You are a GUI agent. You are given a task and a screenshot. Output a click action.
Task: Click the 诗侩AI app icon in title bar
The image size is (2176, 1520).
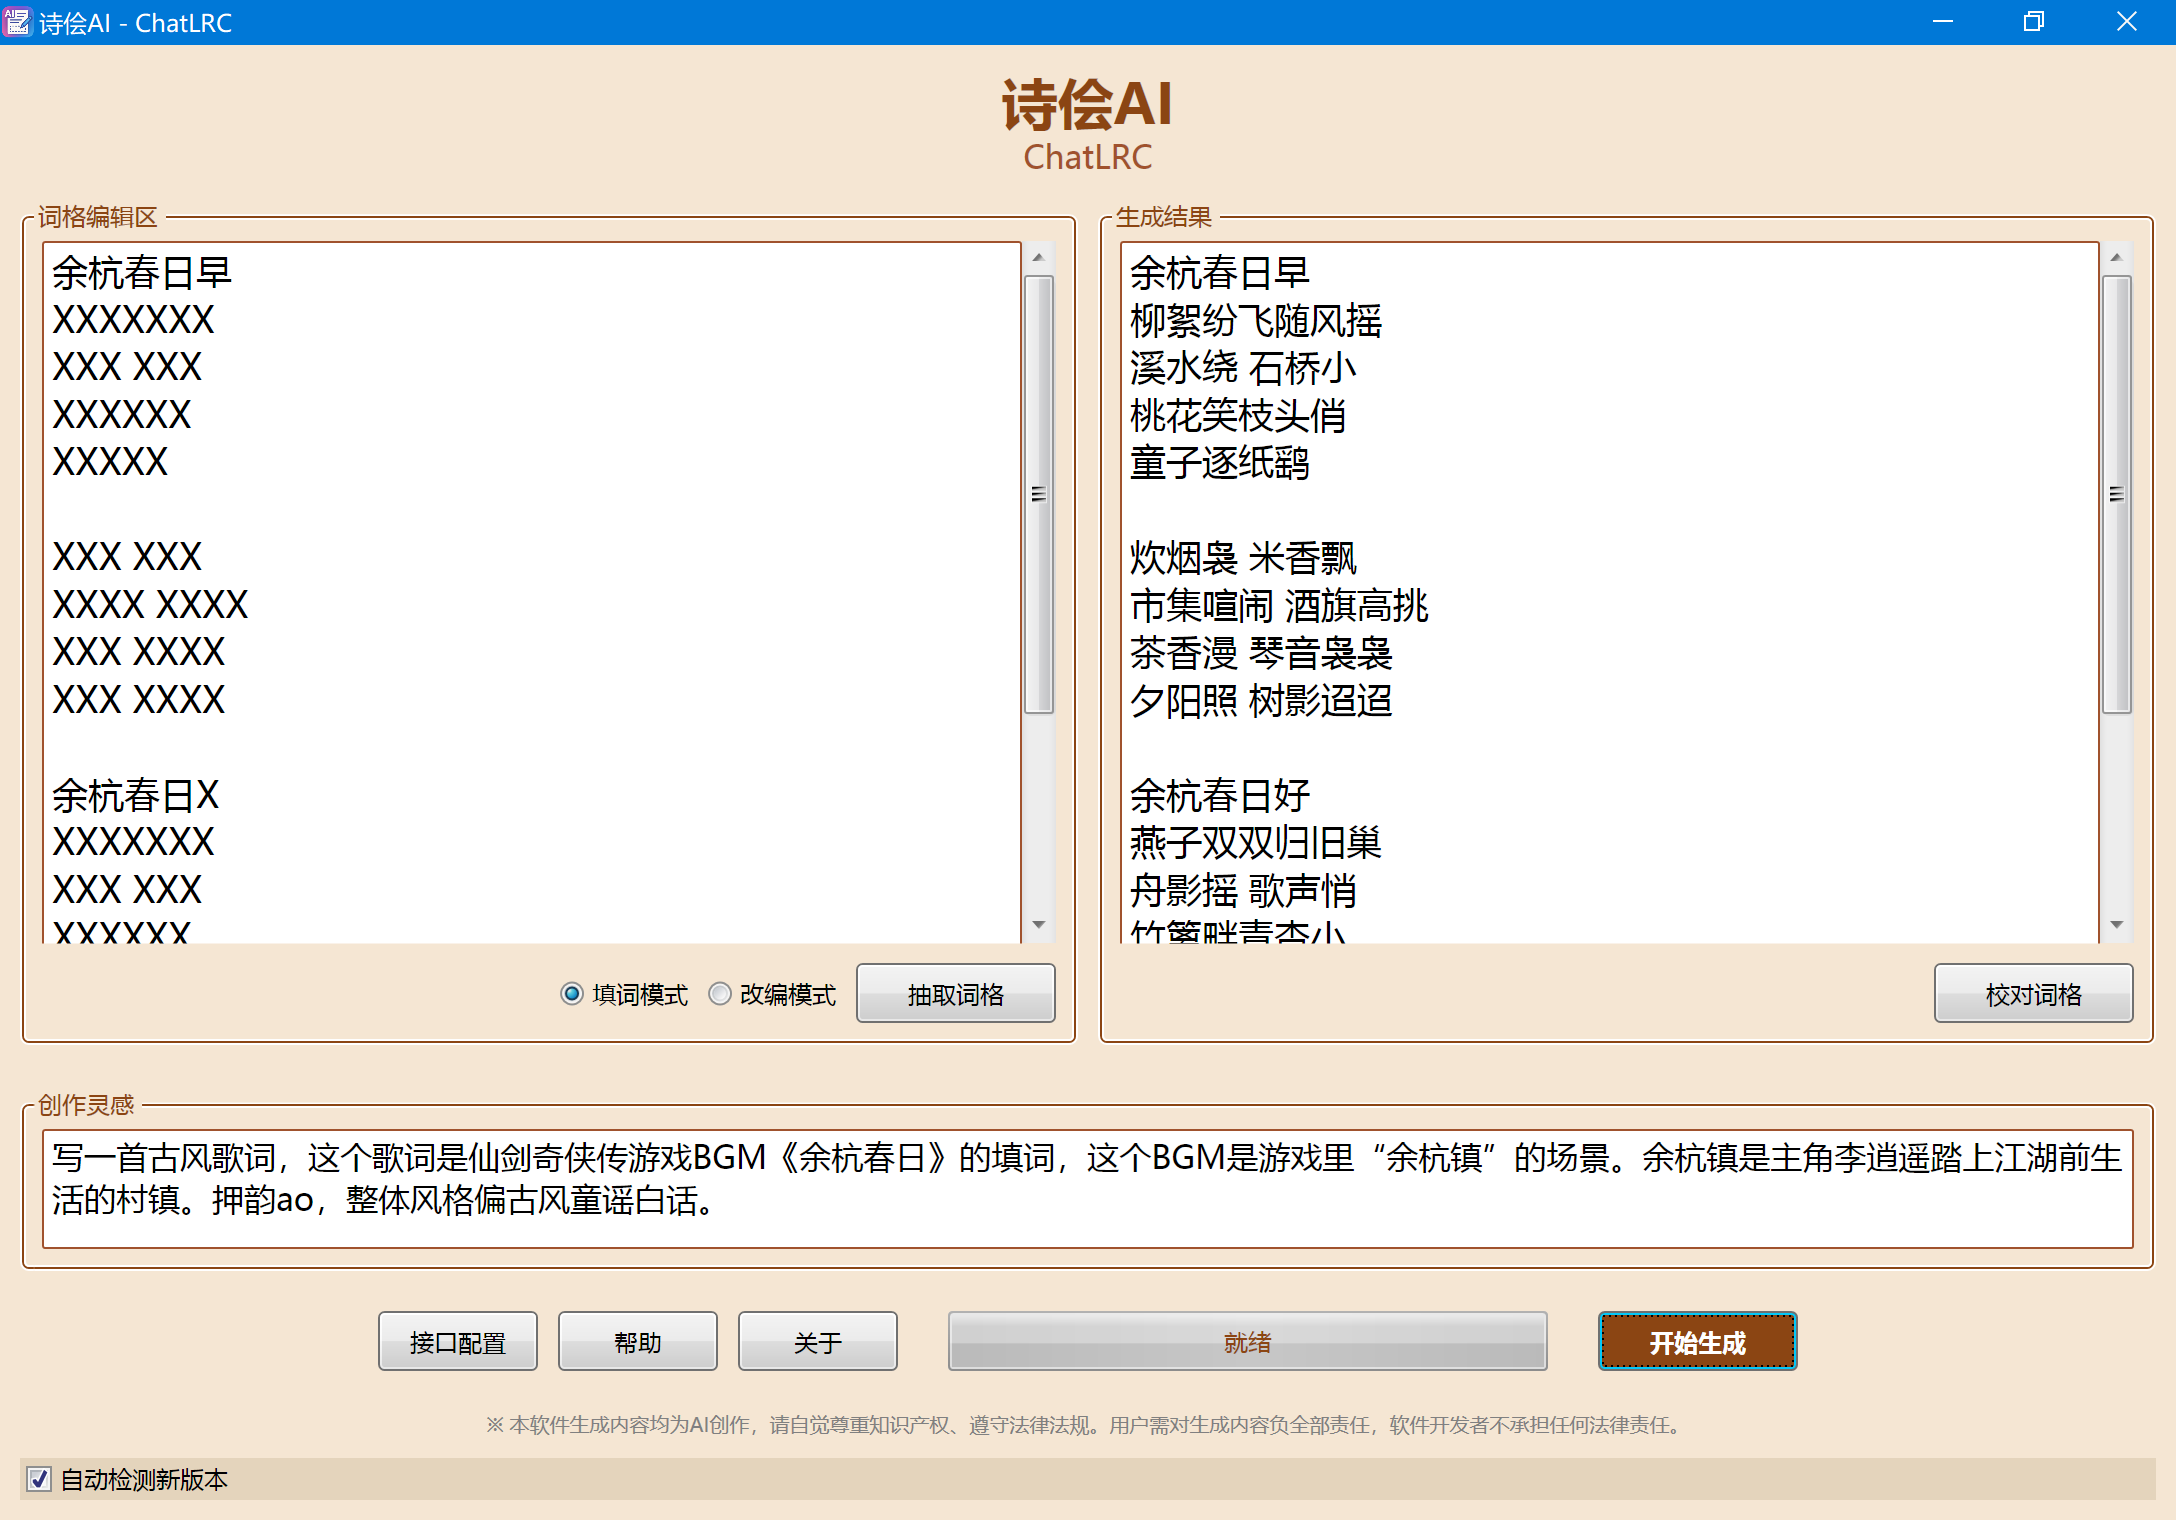coord(17,21)
